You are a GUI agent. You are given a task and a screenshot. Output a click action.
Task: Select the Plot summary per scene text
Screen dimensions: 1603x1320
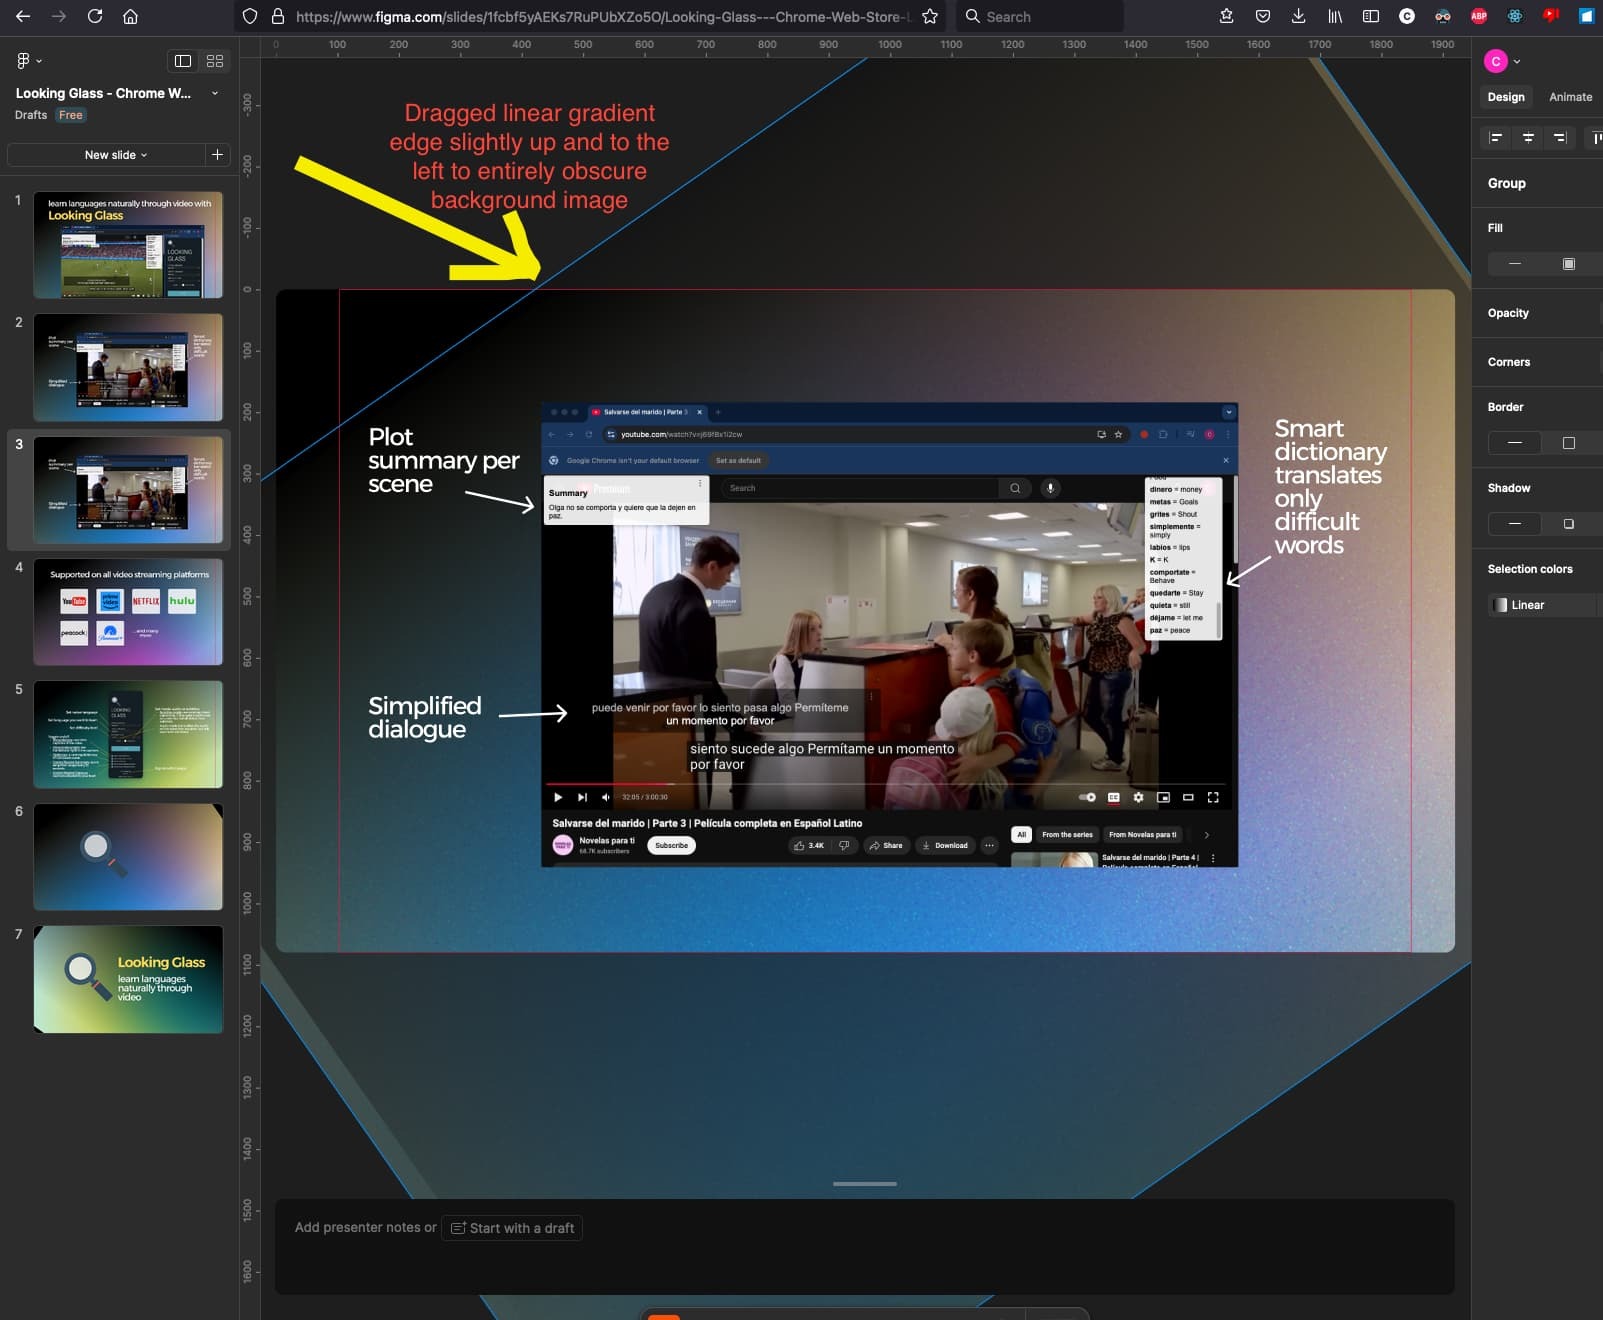pos(443,460)
